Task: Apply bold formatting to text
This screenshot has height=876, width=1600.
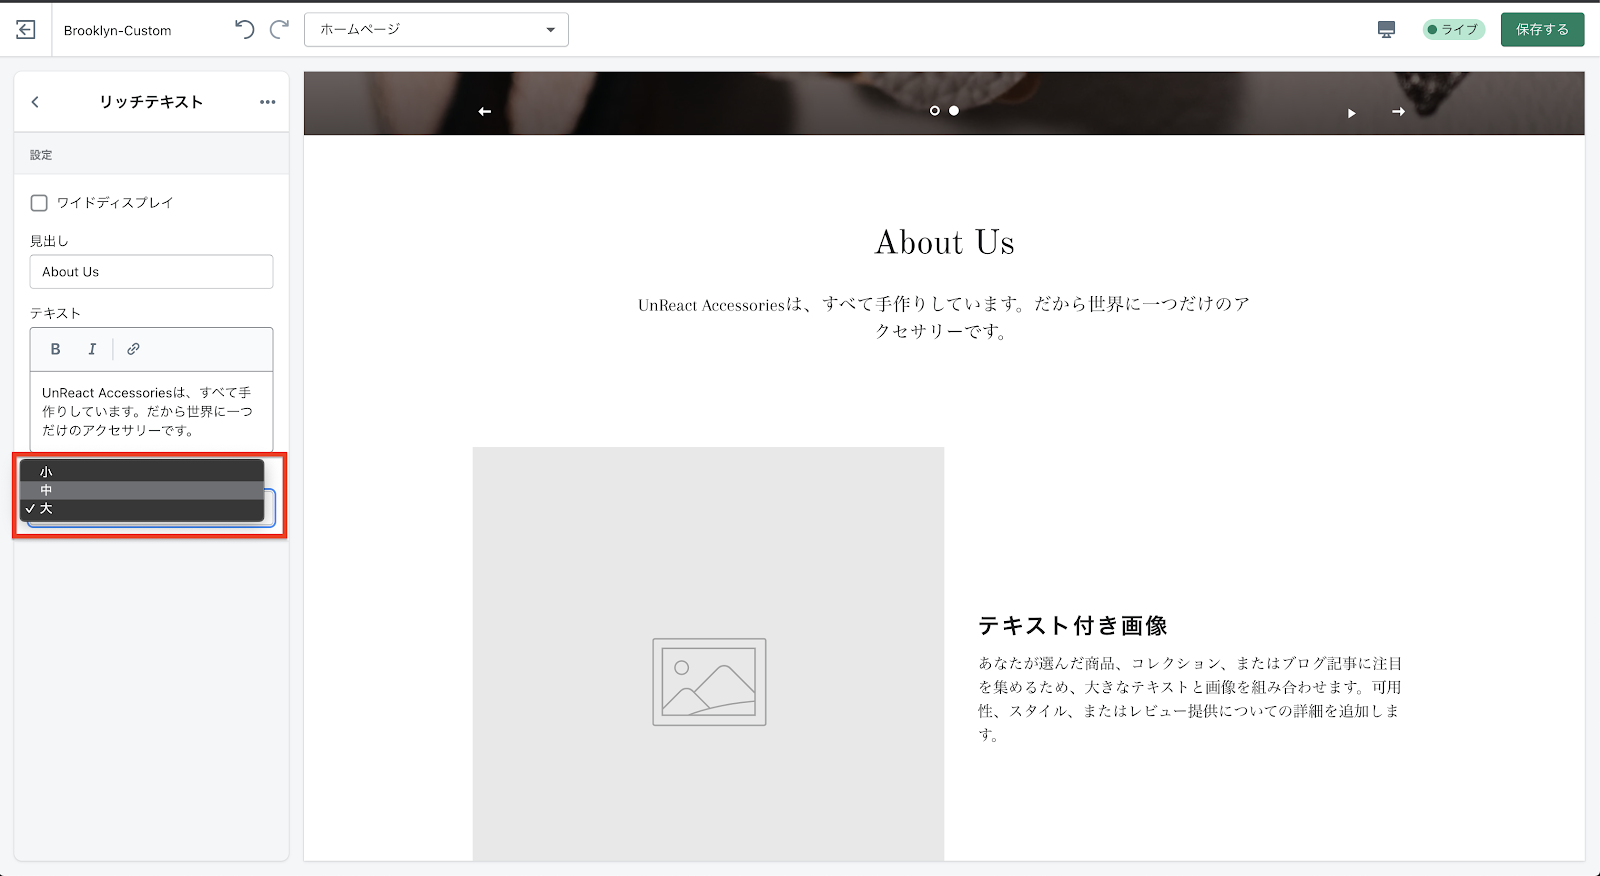Action: click(56, 349)
